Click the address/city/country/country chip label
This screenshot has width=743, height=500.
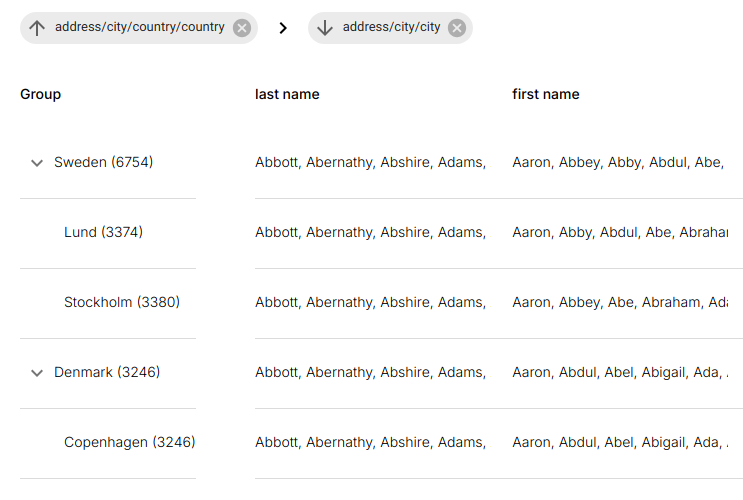(x=140, y=28)
